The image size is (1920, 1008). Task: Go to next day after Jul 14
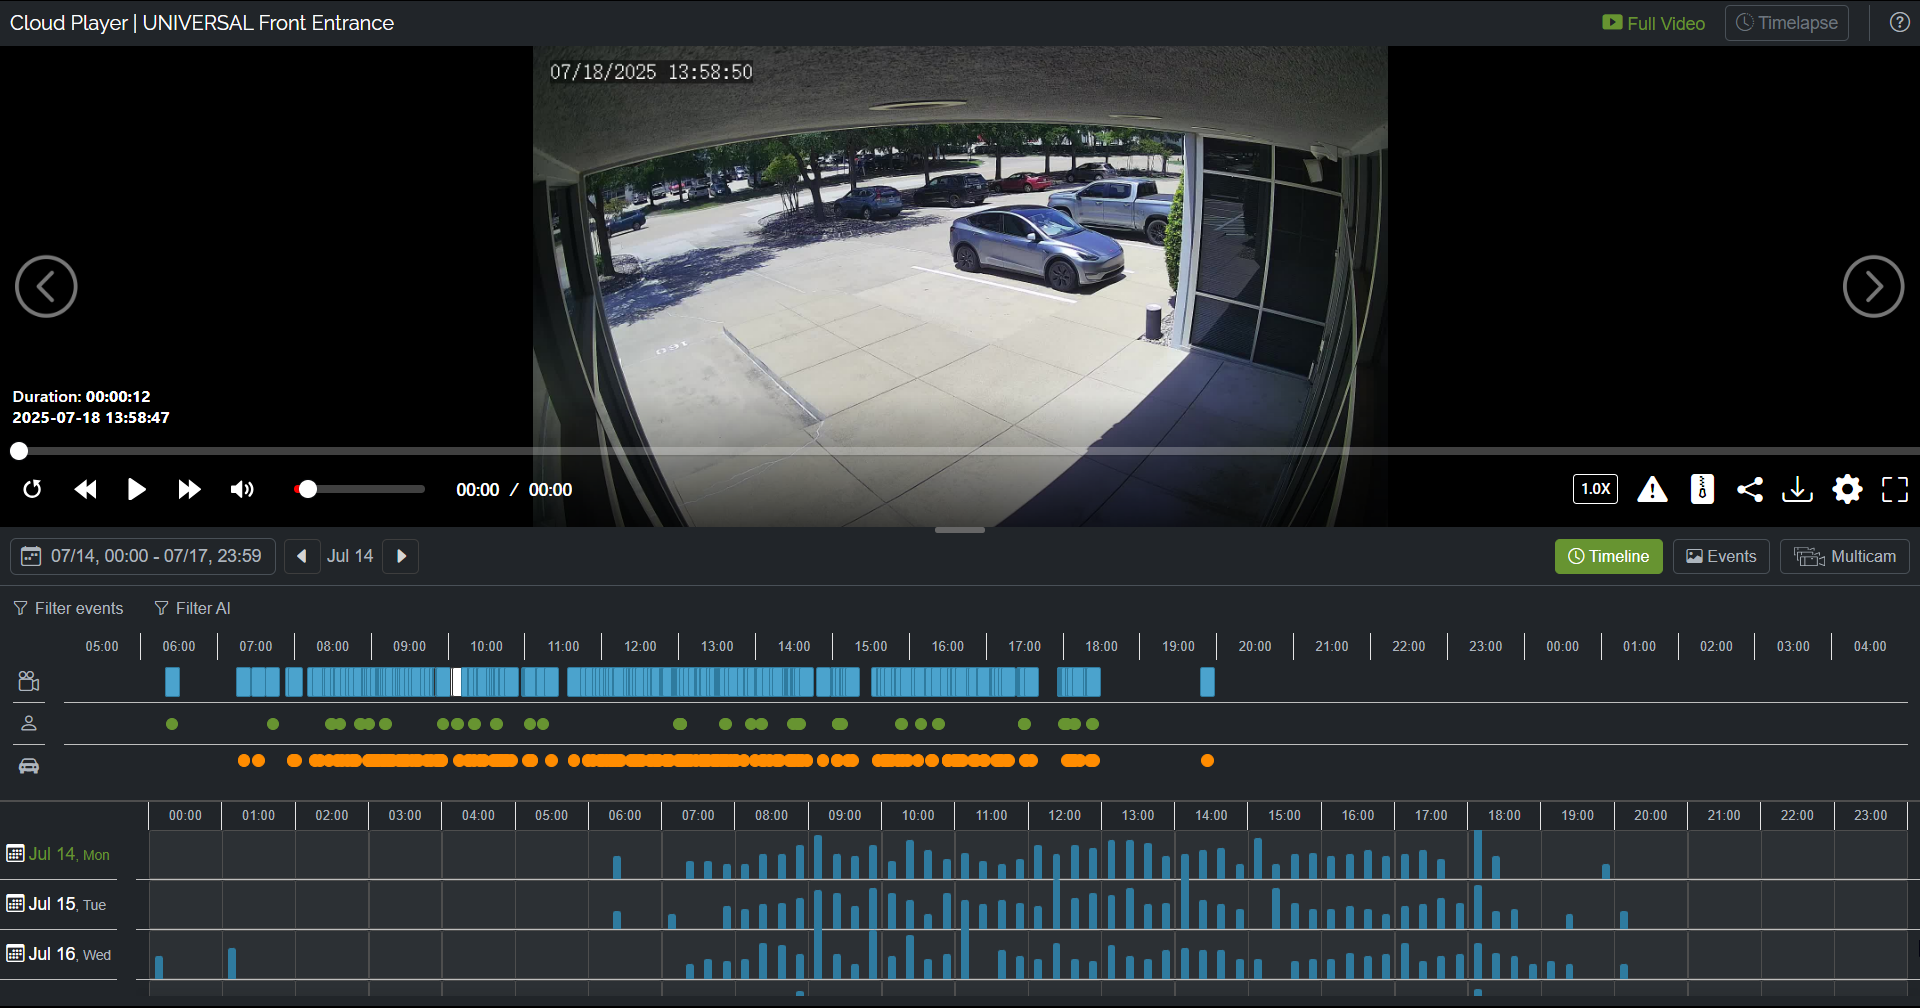tap(401, 556)
